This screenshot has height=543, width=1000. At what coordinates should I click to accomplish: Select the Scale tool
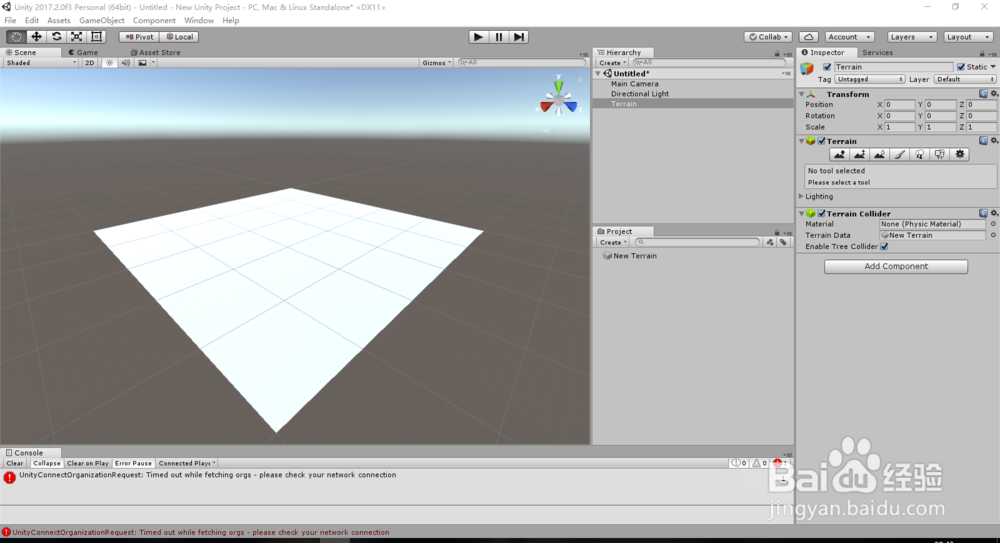[x=77, y=37]
